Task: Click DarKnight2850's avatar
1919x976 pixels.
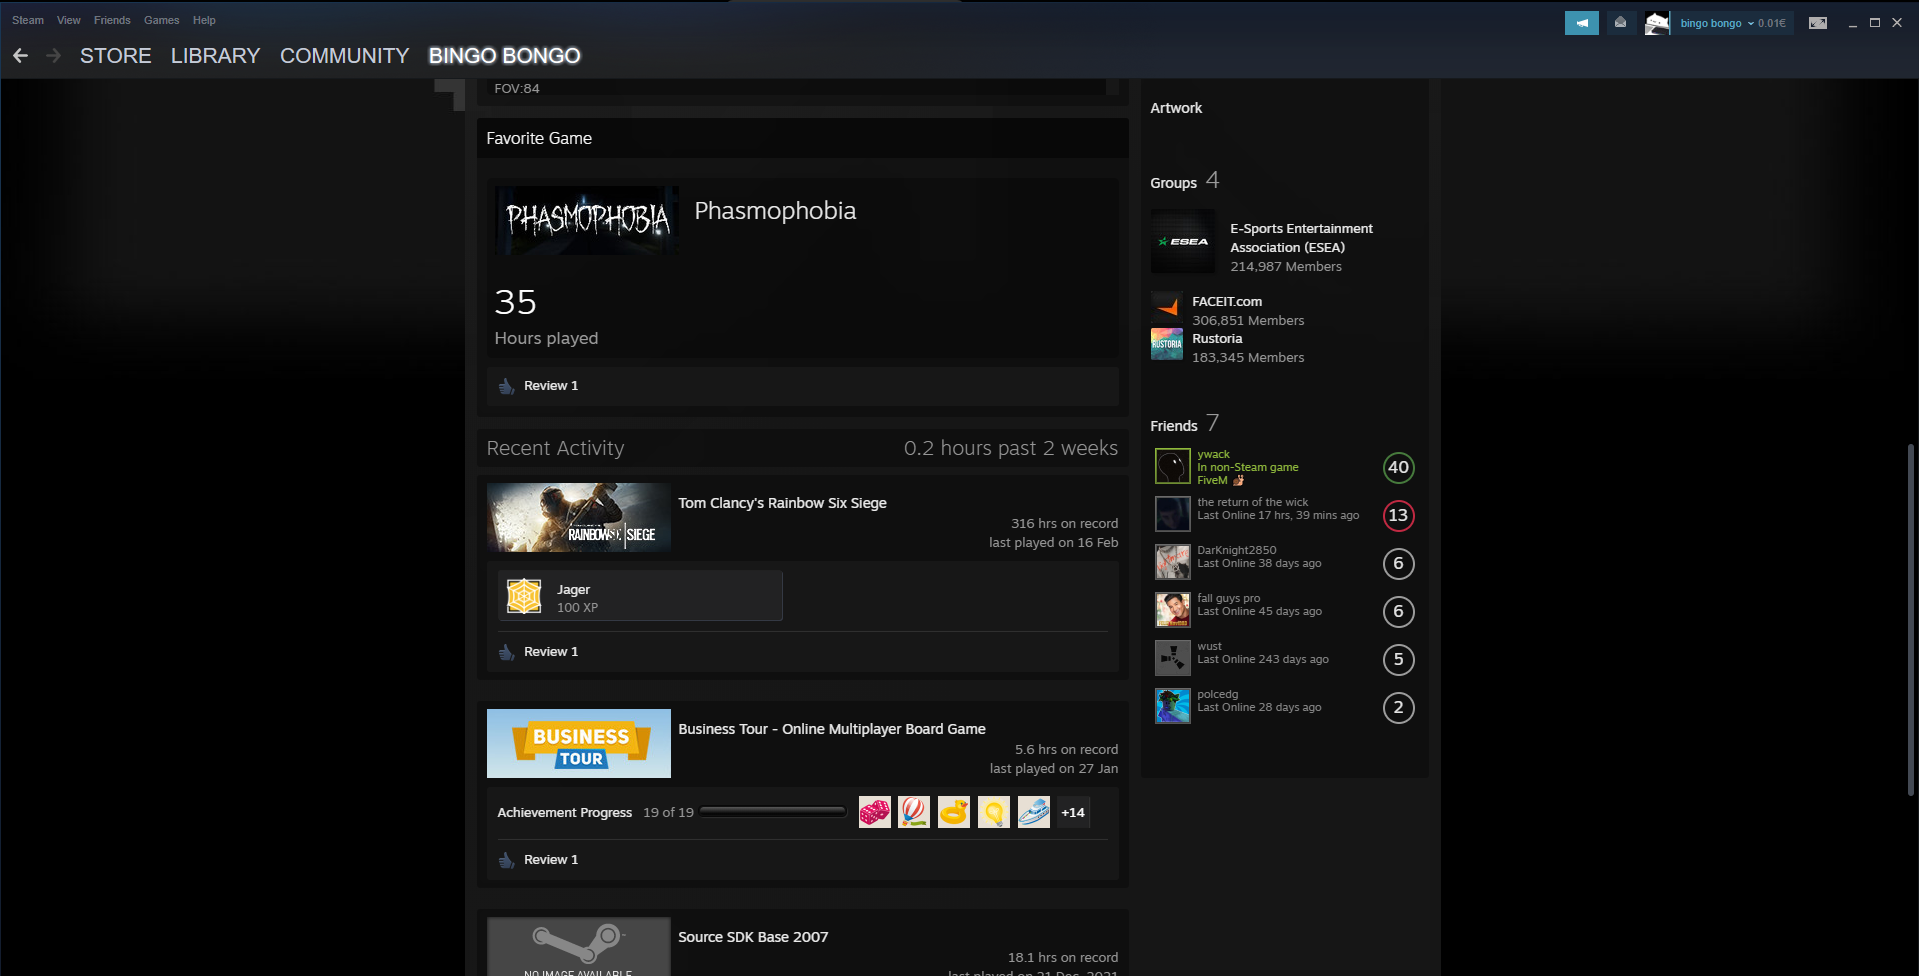Action: click(x=1173, y=563)
